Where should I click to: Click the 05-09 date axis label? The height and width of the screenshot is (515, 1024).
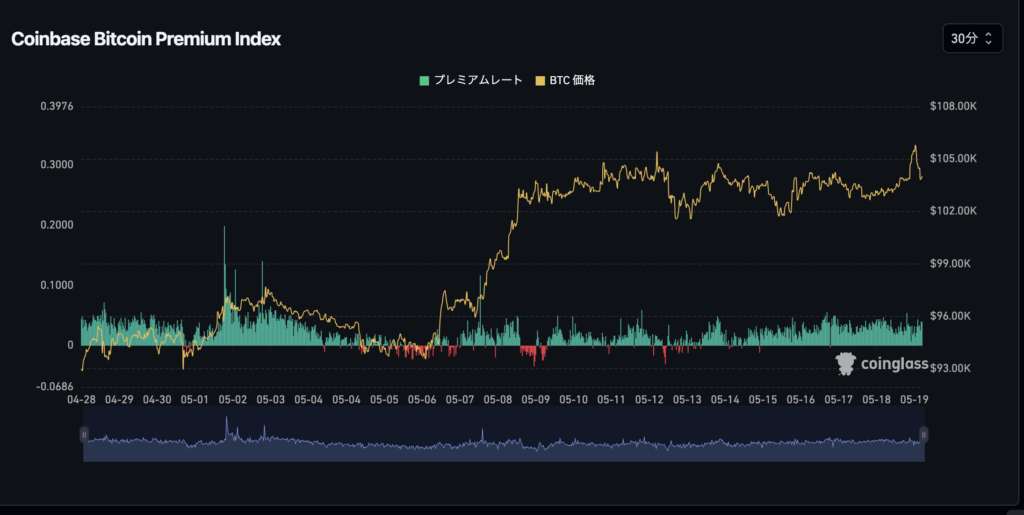536,399
